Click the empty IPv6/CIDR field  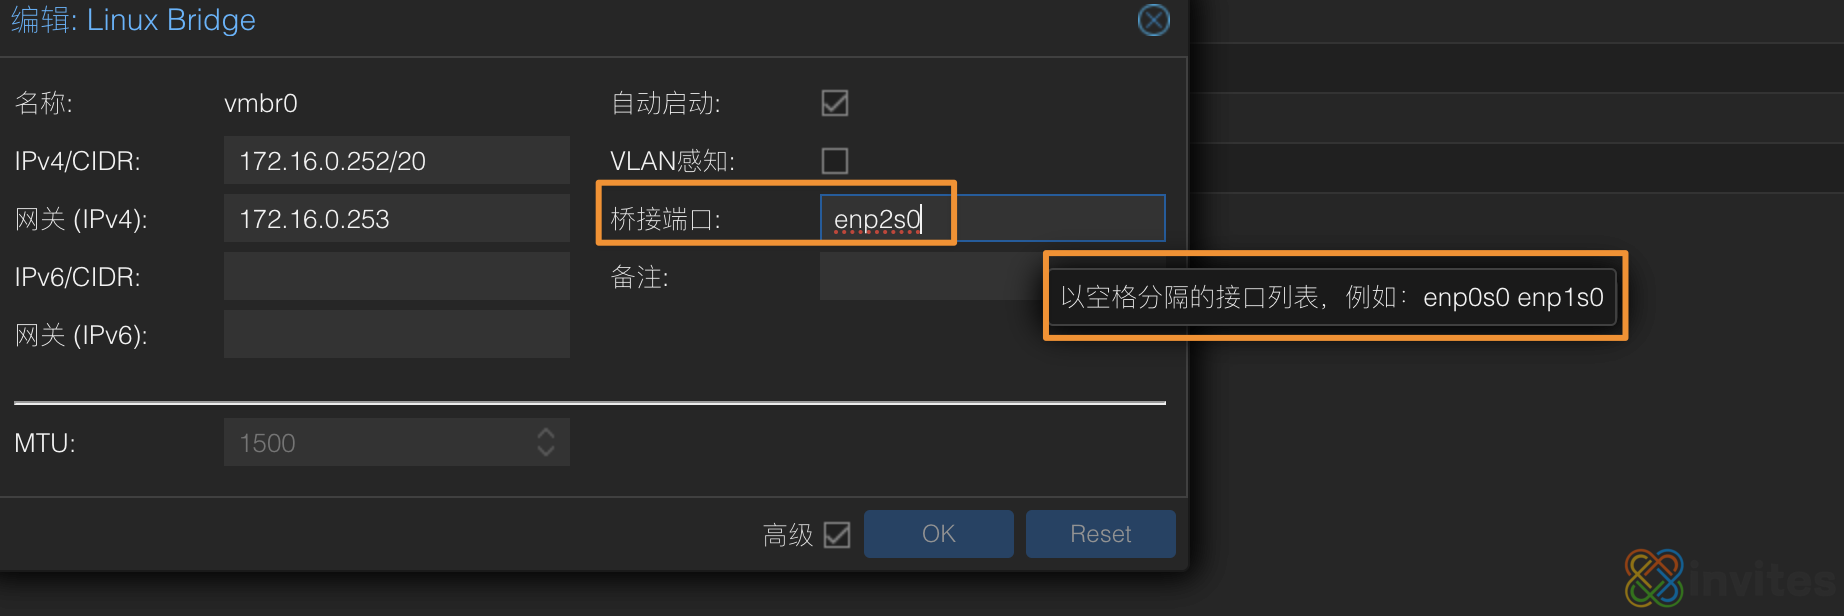(x=397, y=276)
